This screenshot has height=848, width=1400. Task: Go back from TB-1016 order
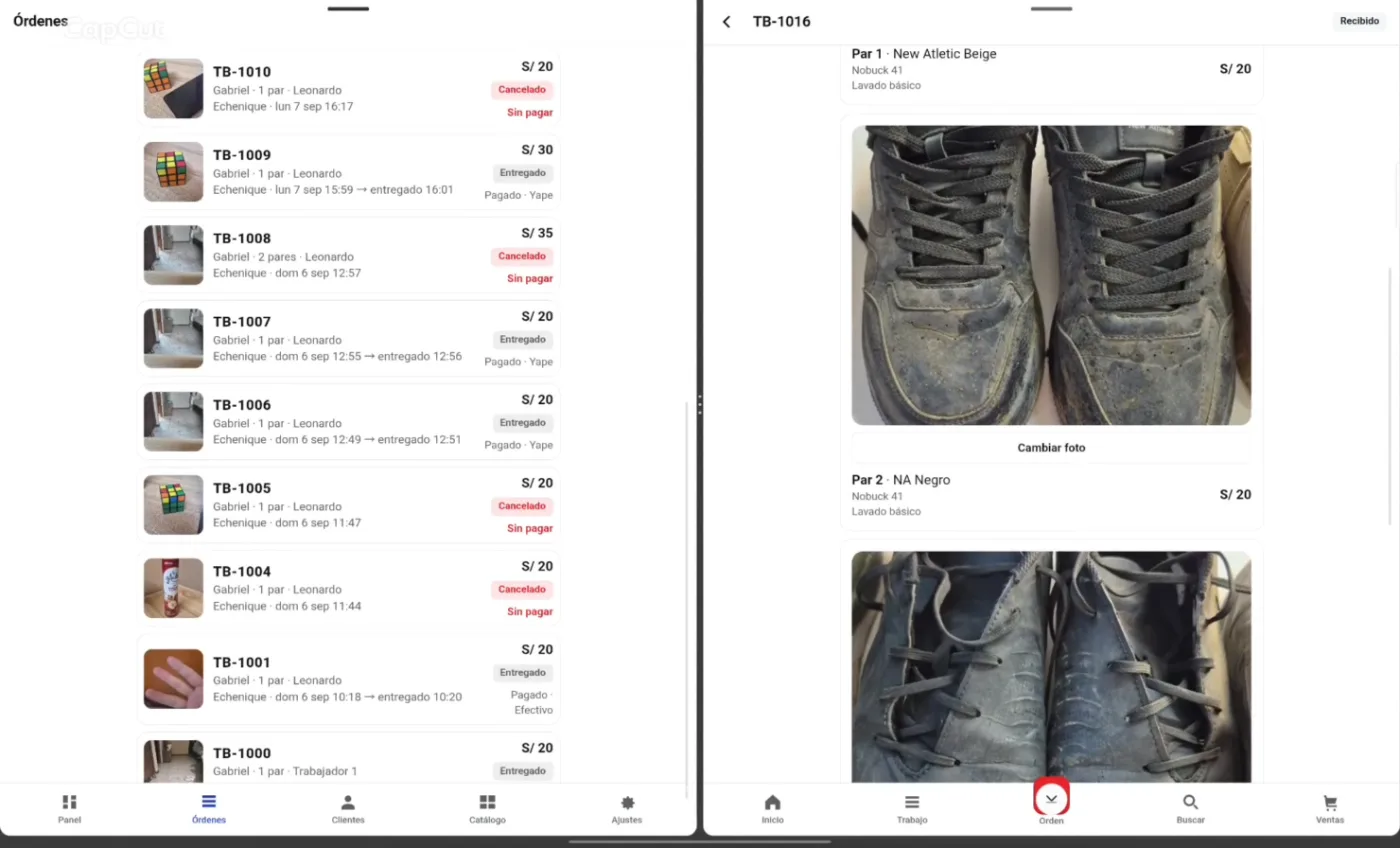(727, 22)
